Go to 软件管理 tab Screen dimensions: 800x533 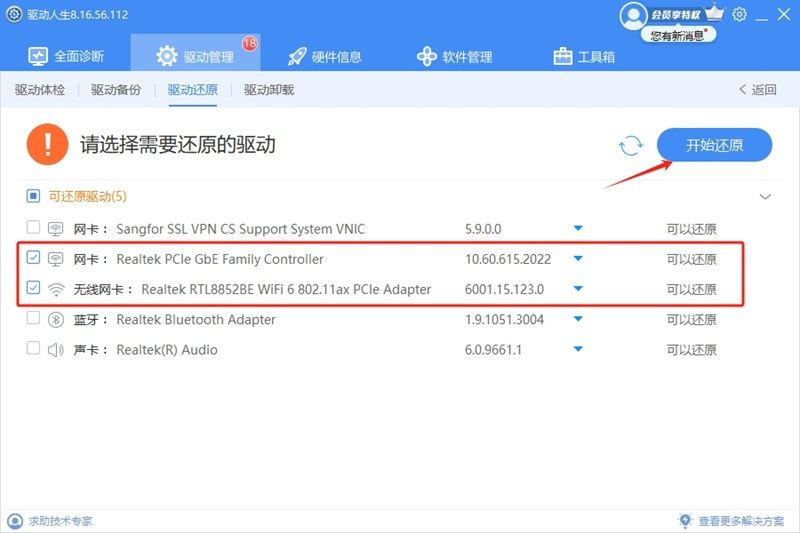[x=455, y=57]
